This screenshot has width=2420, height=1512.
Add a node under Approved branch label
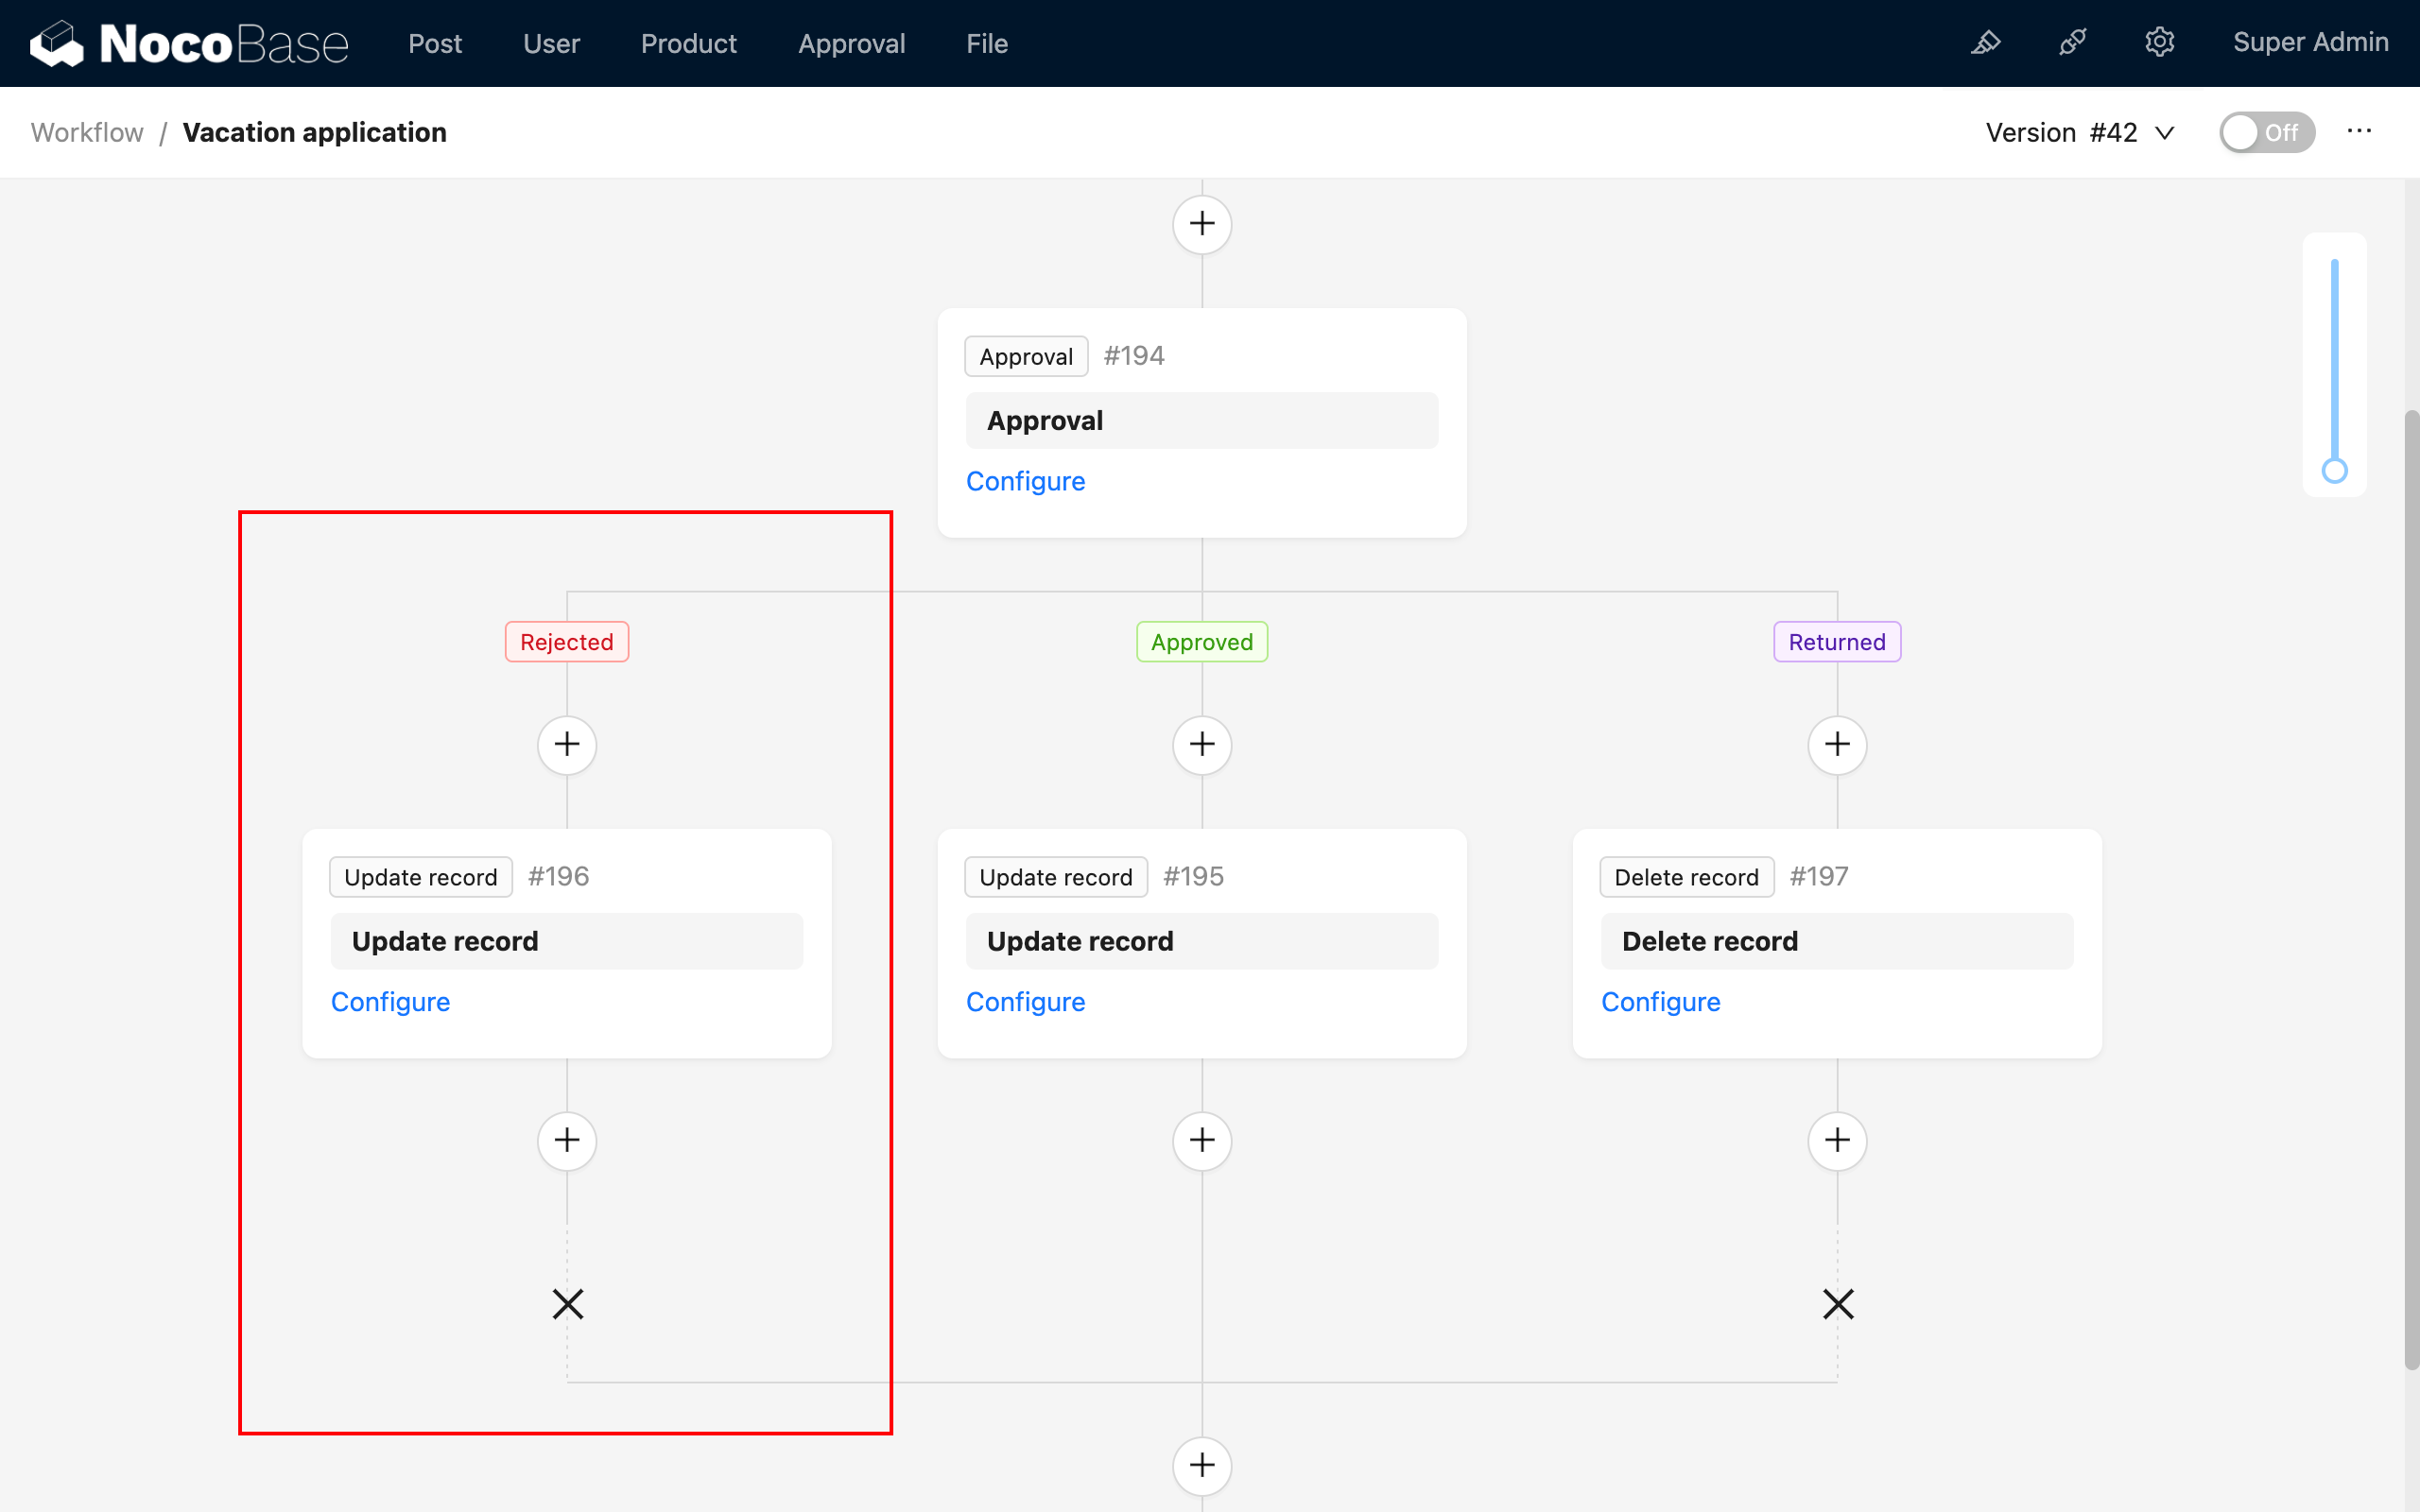(1202, 745)
